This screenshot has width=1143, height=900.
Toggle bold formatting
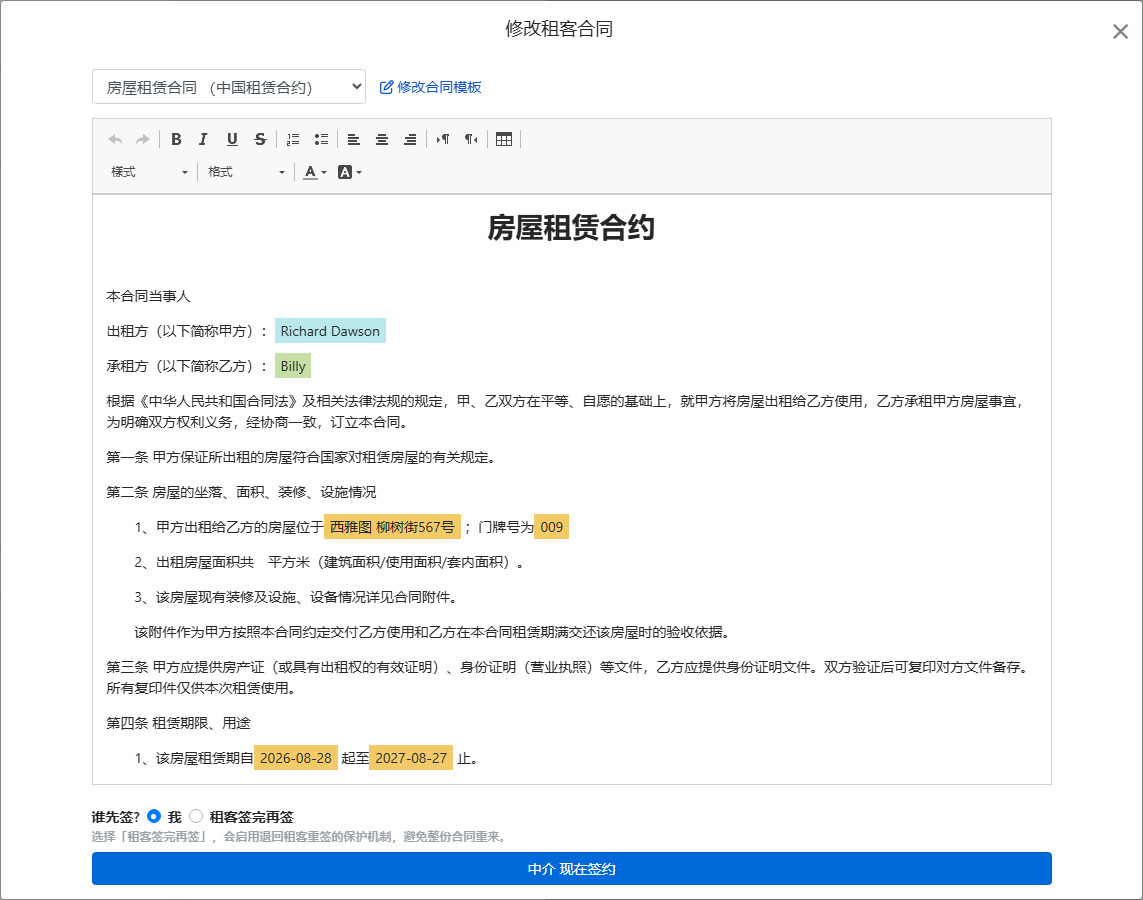tap(176, 139)
